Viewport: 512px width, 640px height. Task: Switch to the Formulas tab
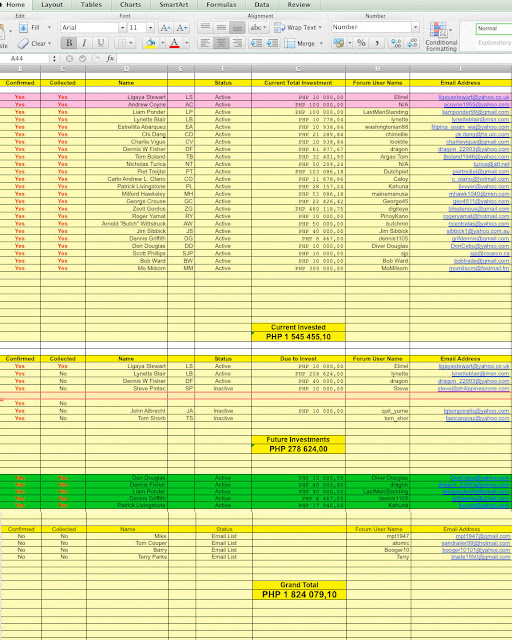pos(221,5)
